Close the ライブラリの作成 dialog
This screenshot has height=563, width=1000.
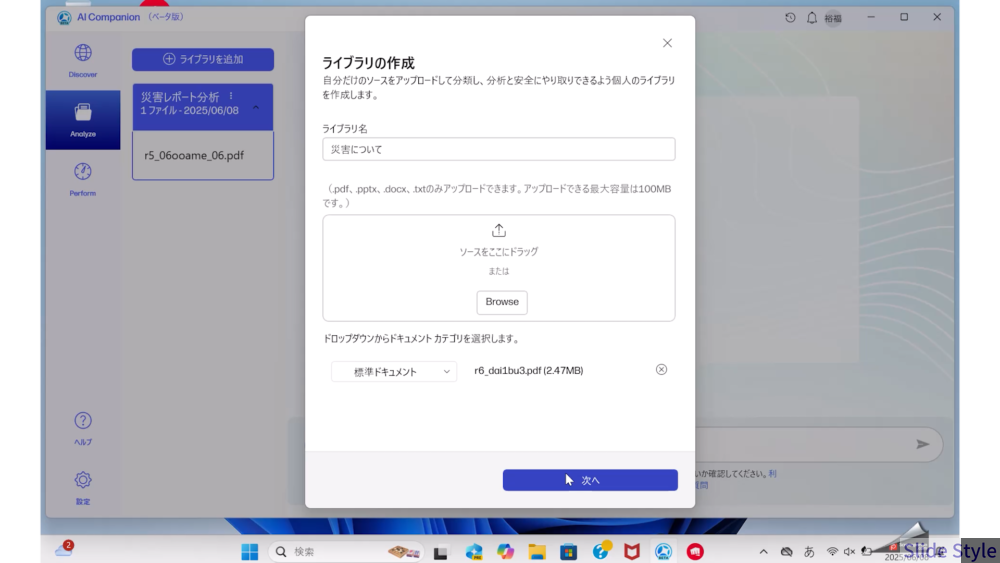coord(667,43)
